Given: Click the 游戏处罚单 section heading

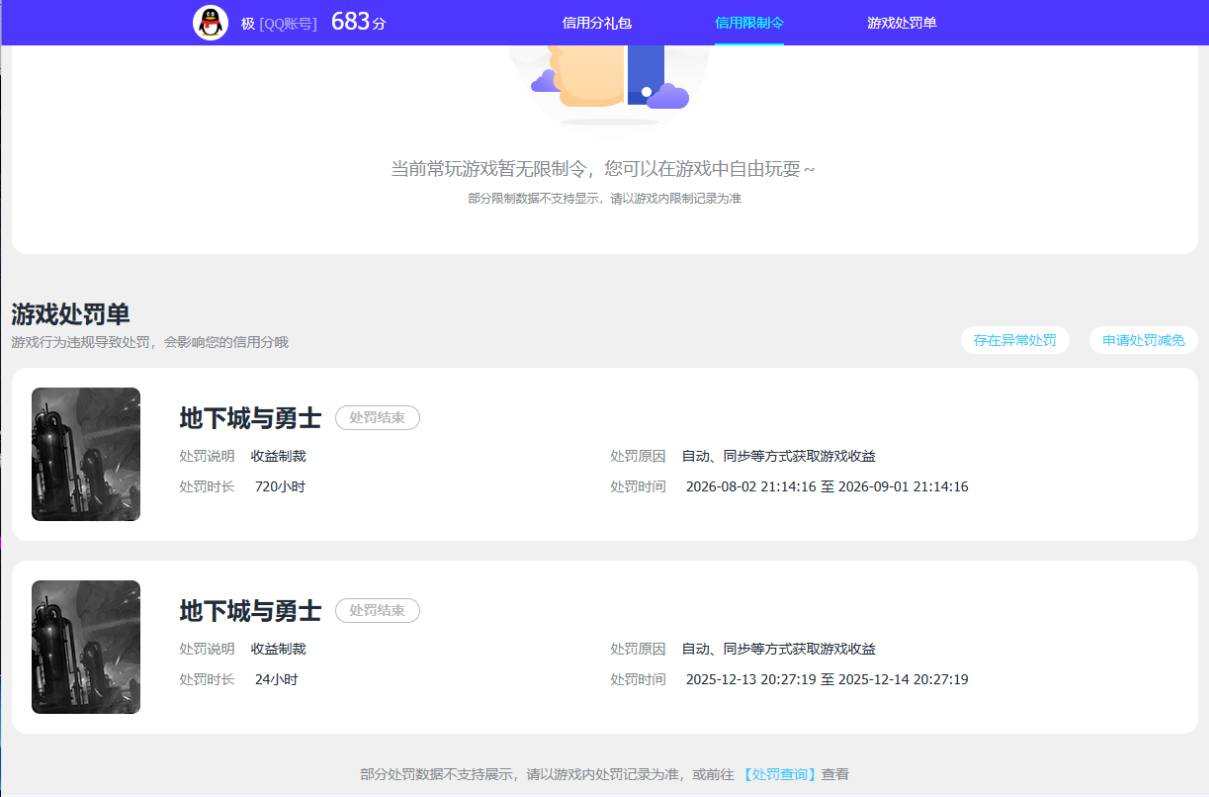Looking at the screenshot, I should [x=71, y=314].
